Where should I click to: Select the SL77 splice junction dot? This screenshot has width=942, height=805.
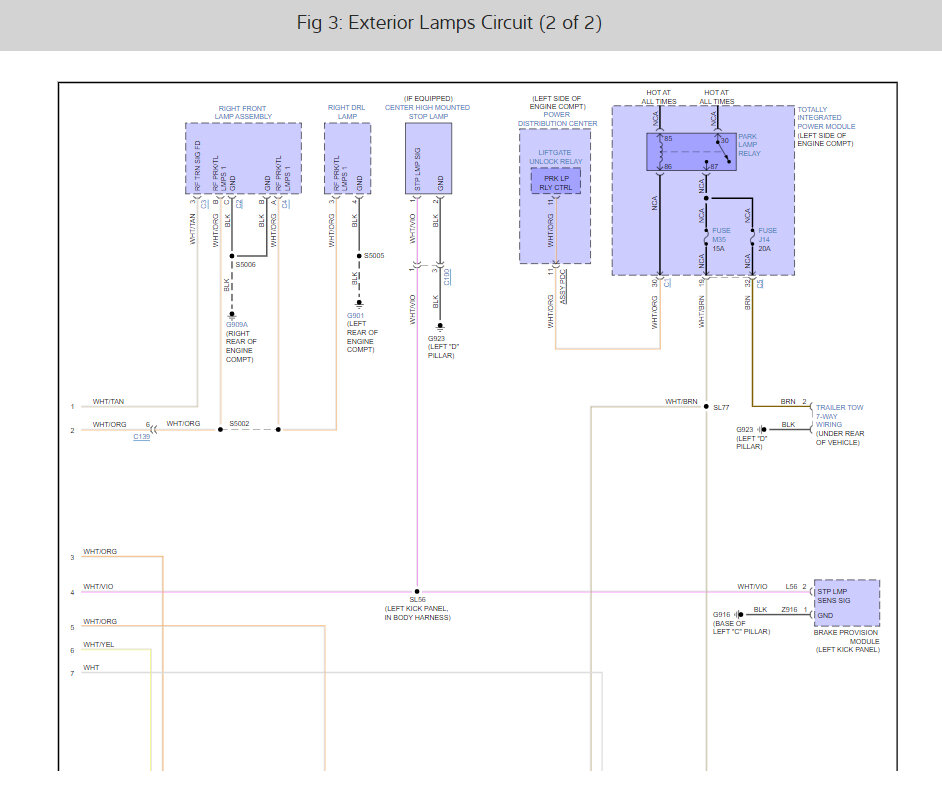[706, 407]
